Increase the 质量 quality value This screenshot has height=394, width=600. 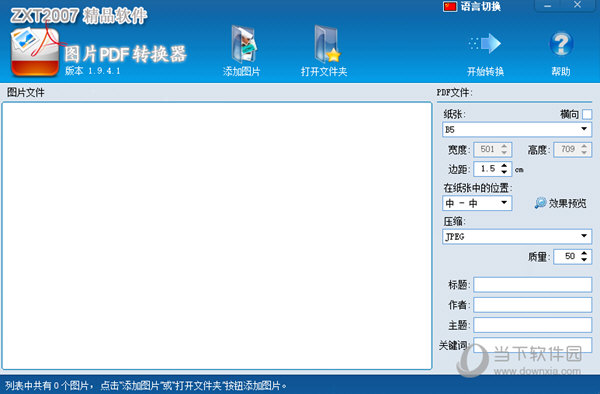(584, 253)
